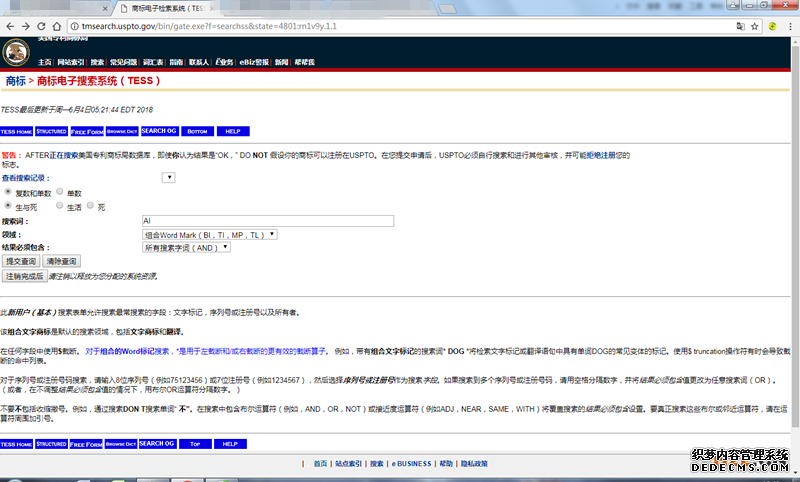Open the e BUSINESS footer link
The height and width of the screenshot is (482, 800).
pos(412,464)
